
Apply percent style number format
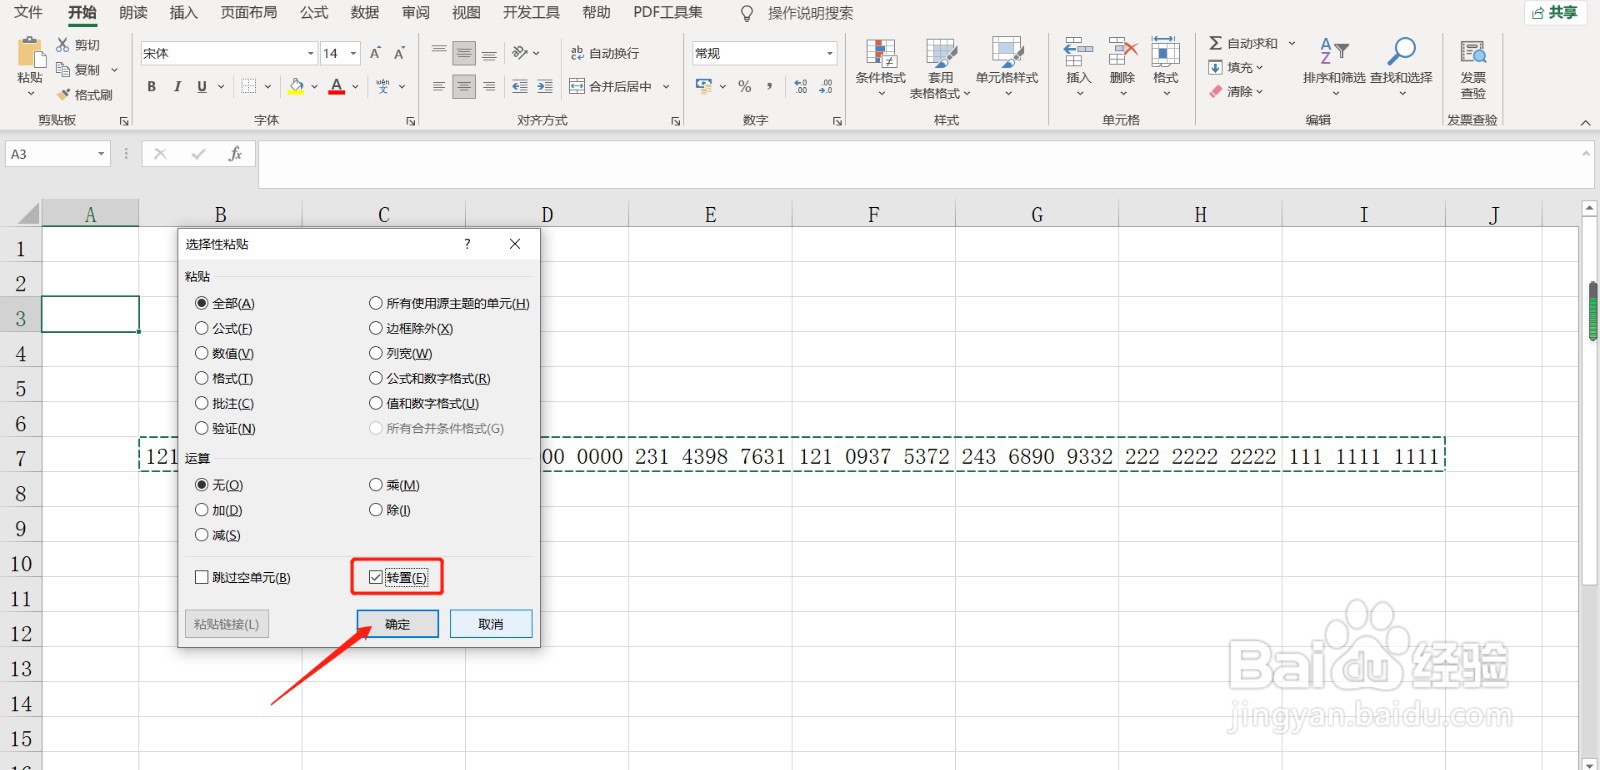click(x=745, y=87)
